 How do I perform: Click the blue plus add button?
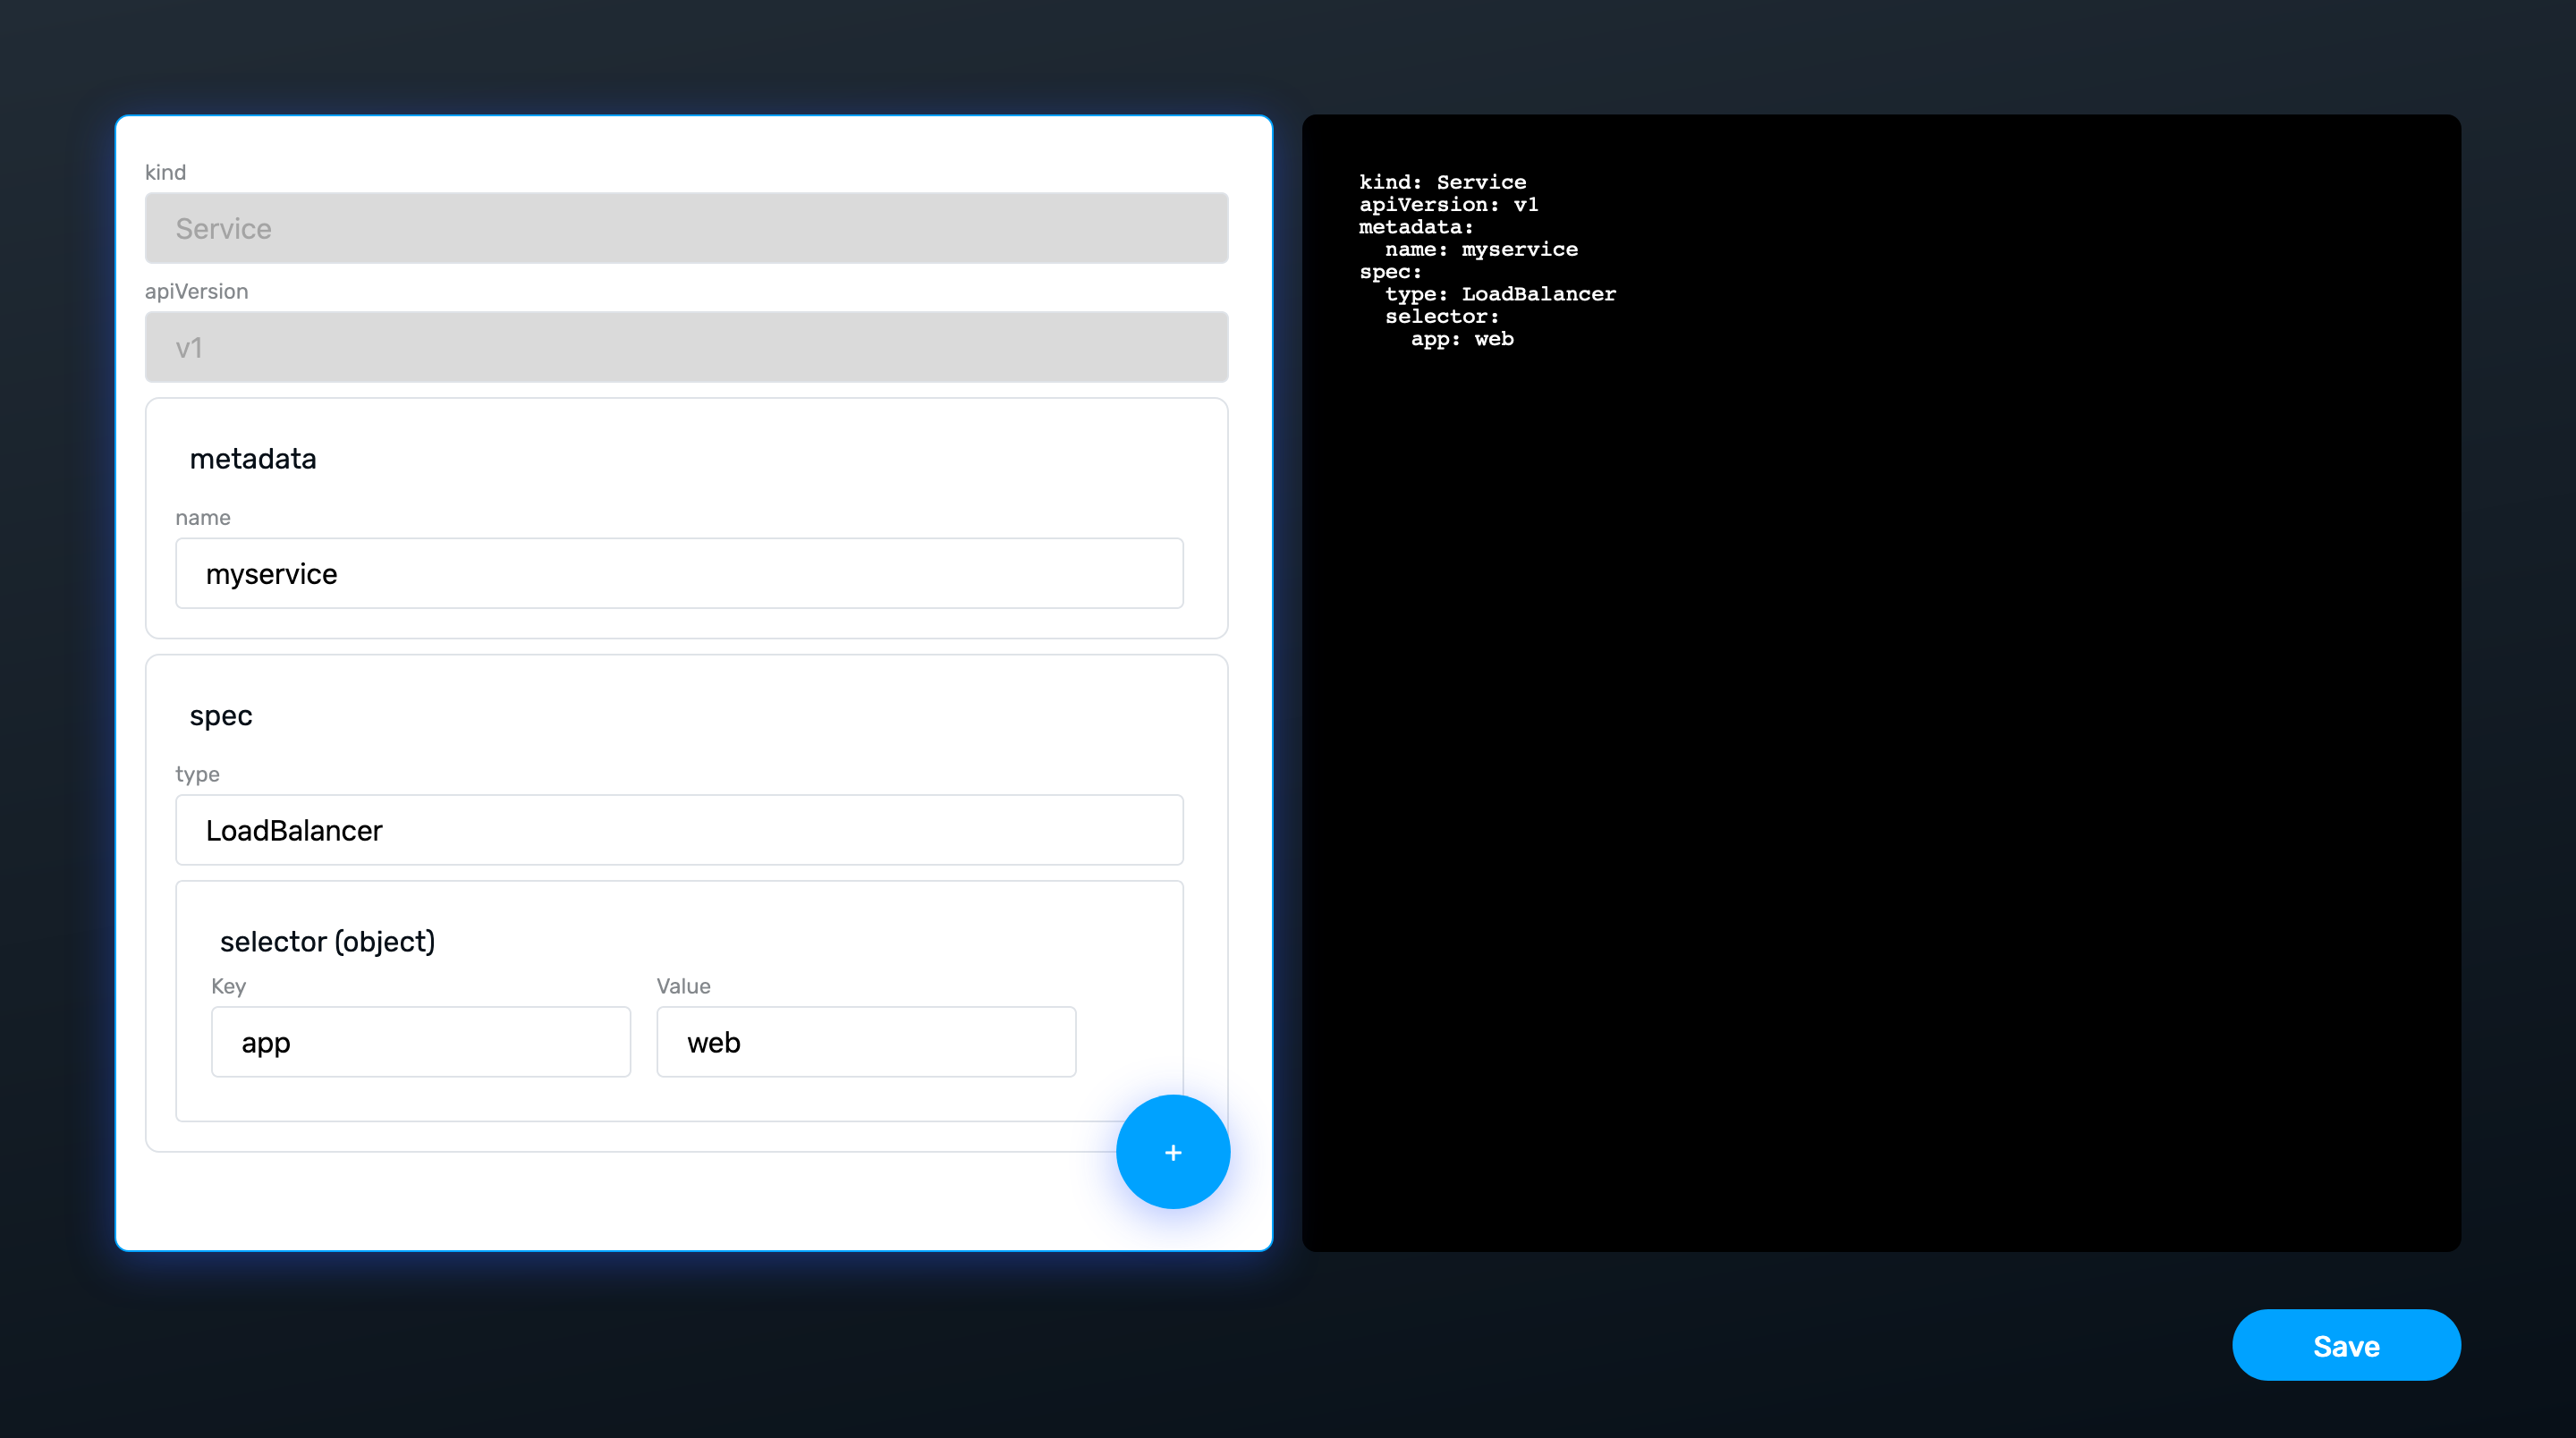1172,1152
